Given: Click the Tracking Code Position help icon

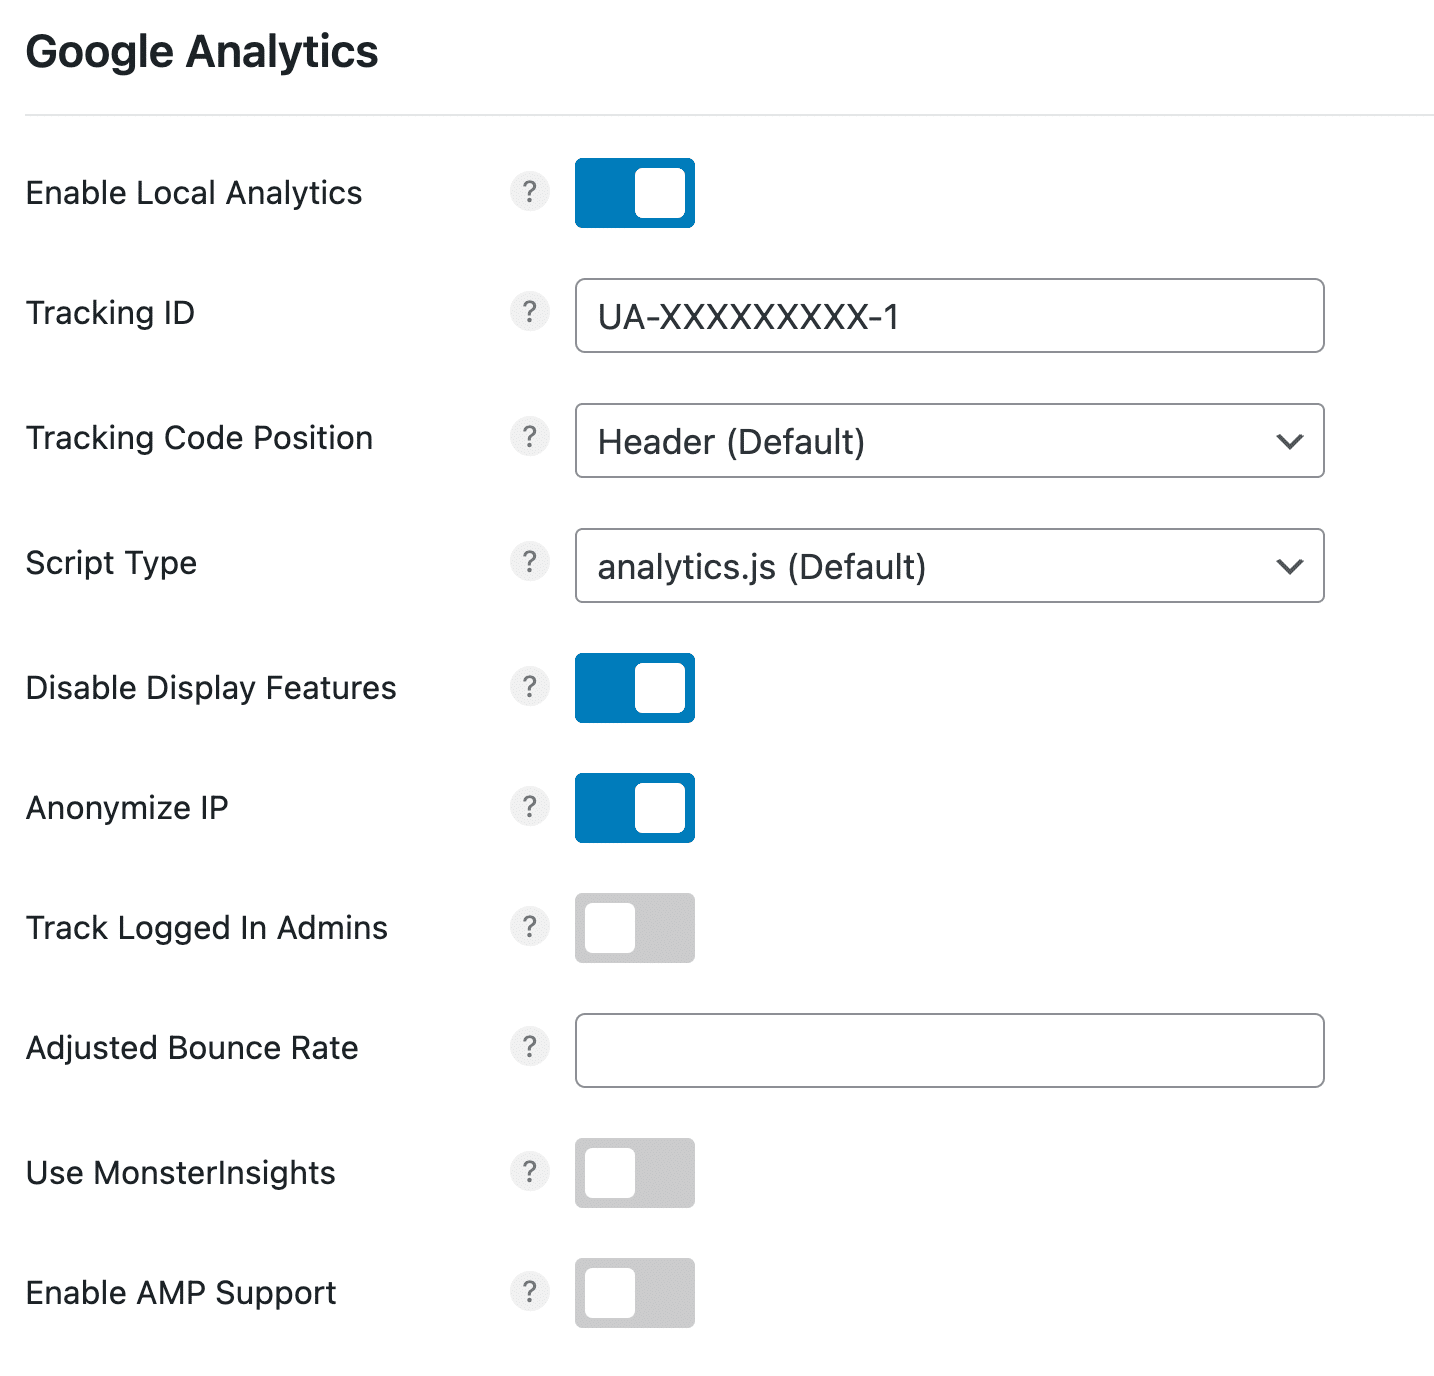Looking at the screenshot, I should tap(530, 437).
